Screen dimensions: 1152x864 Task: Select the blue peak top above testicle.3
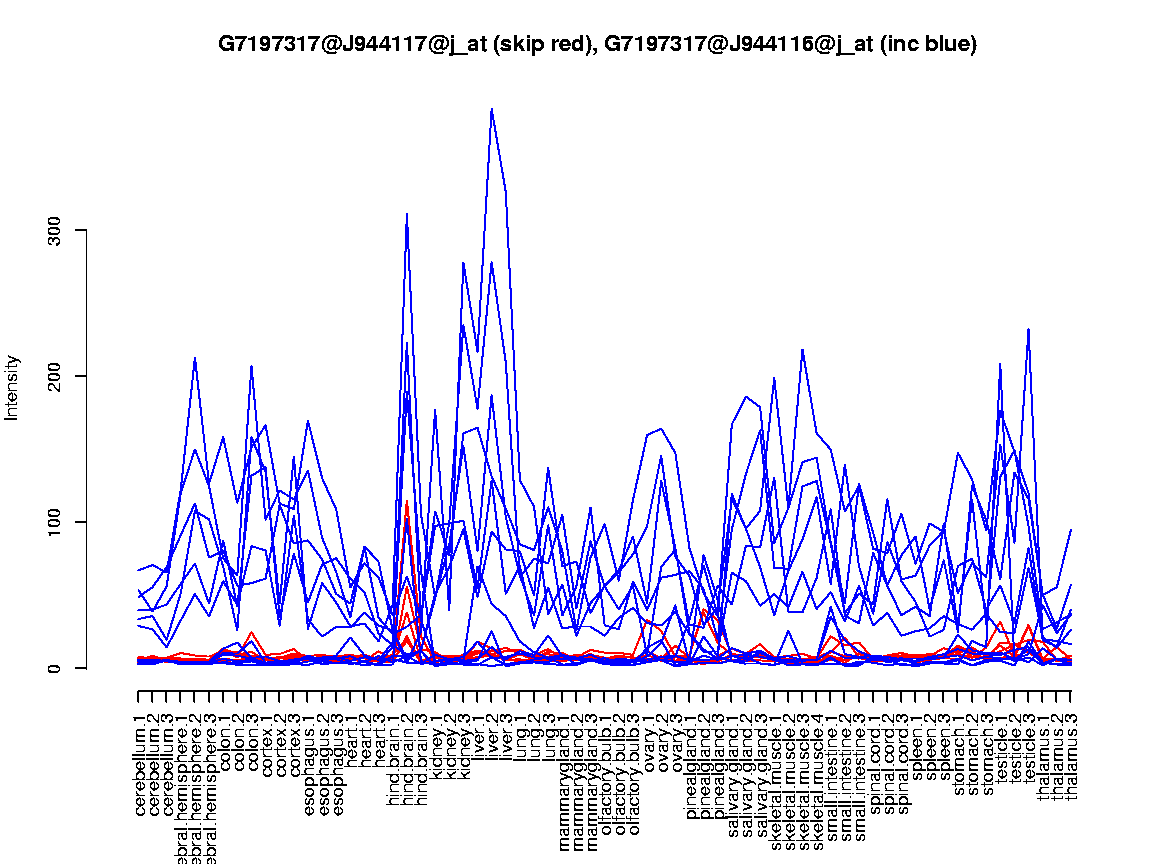(1028, 329)
